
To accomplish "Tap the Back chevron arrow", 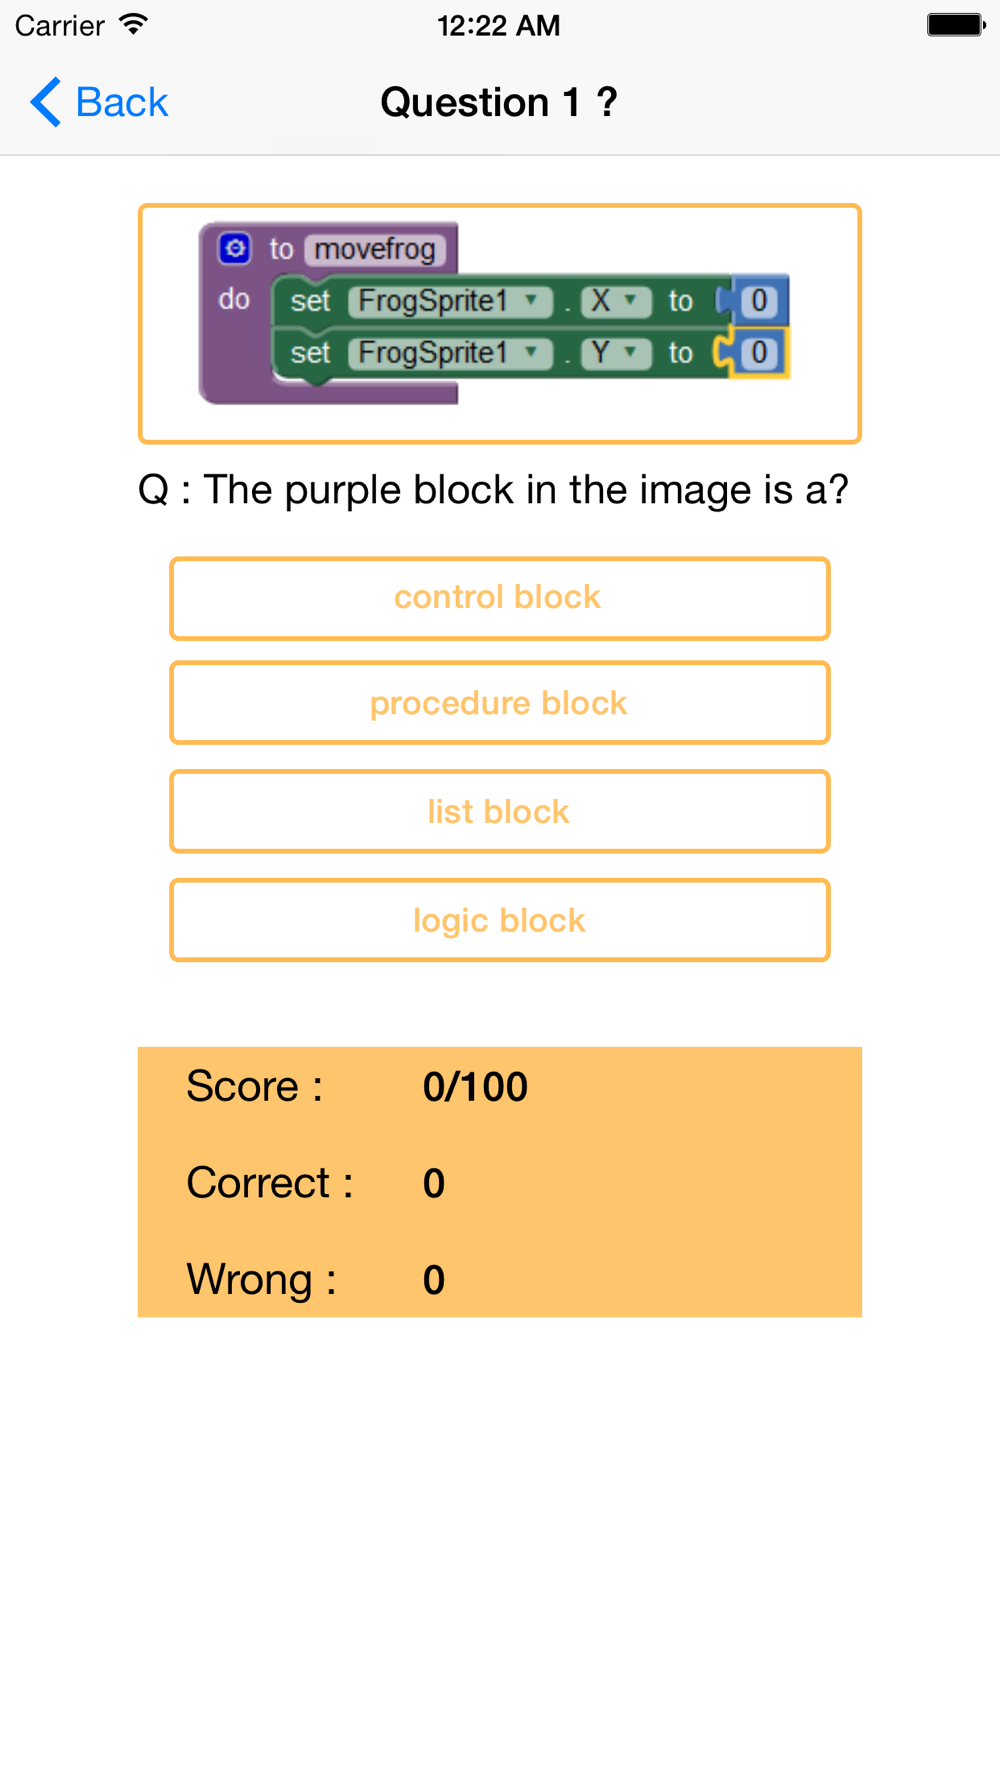I will coord(46,102).
